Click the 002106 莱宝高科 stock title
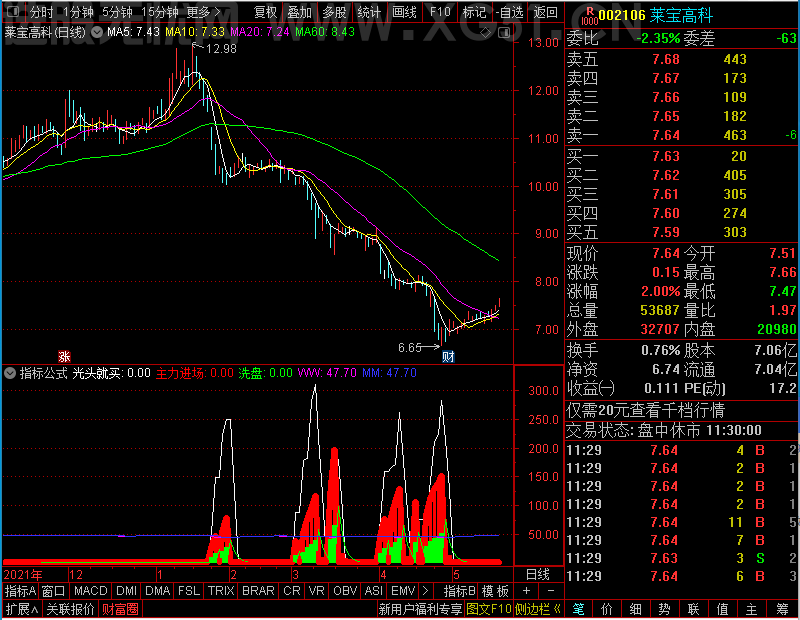This screenshot has width=800, height=620. pyautogui.click(x=656, y=15)
